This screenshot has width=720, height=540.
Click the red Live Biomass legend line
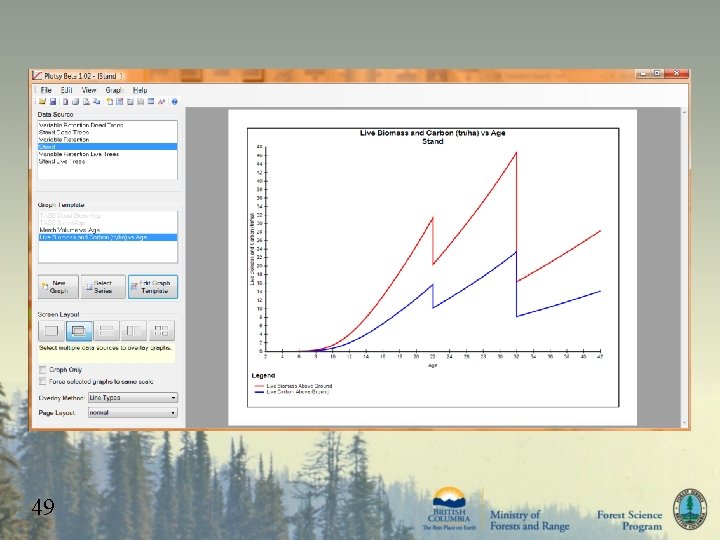click(259, 386)
